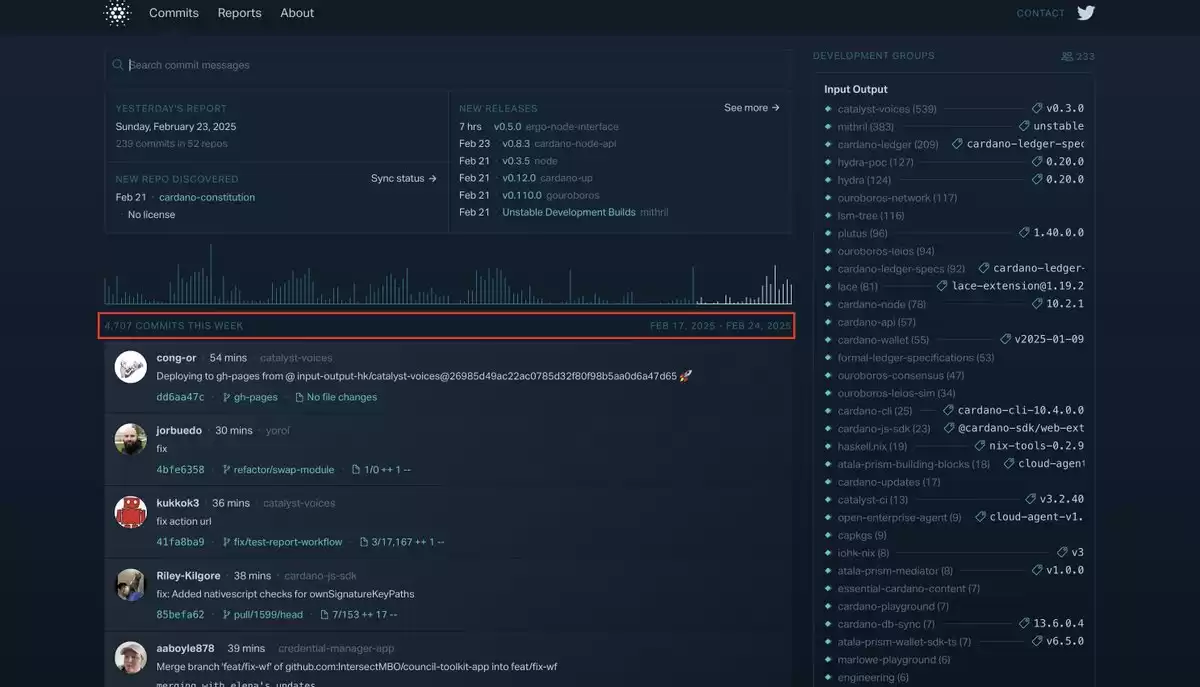1200x687 pixels.
Task: Click username cong-or
Action: 176,358
